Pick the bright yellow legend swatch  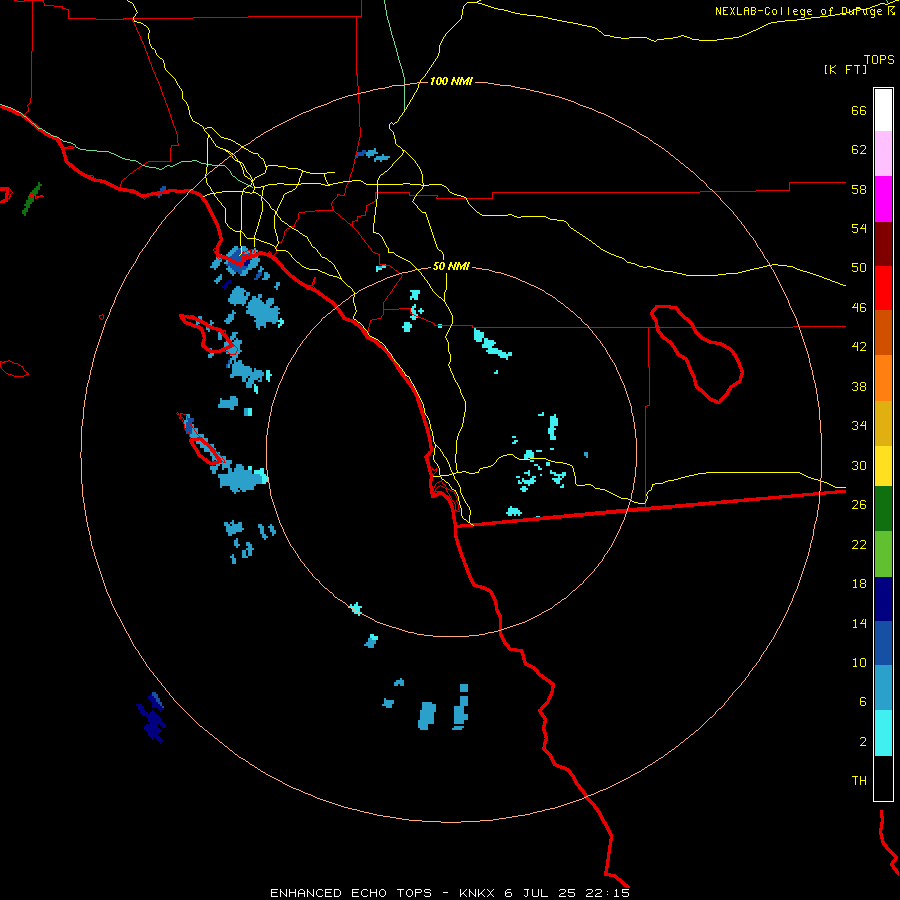pos(883,466)
